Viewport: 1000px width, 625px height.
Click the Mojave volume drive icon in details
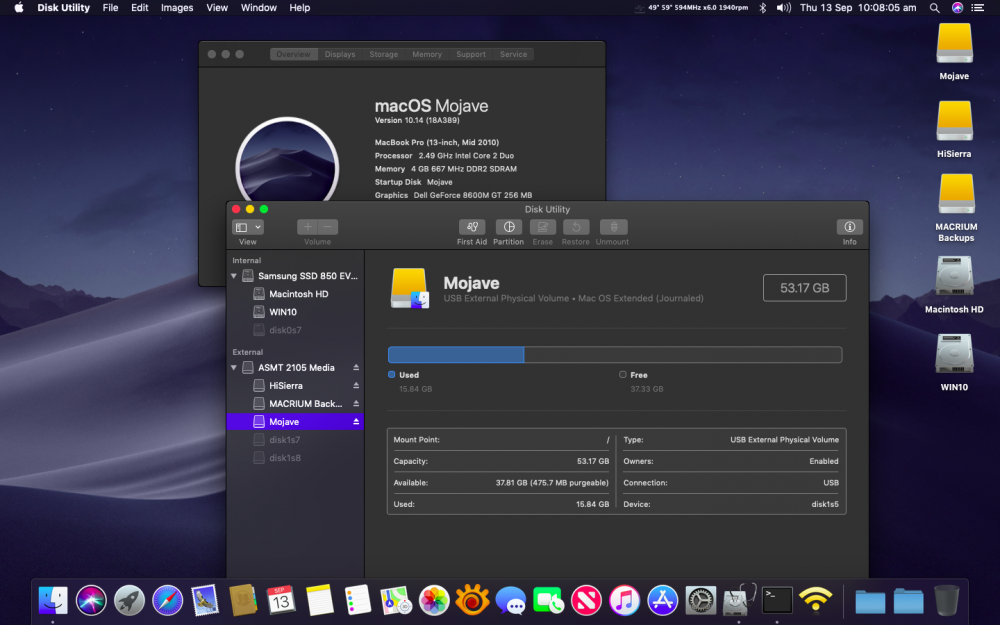tap(409, 288)
